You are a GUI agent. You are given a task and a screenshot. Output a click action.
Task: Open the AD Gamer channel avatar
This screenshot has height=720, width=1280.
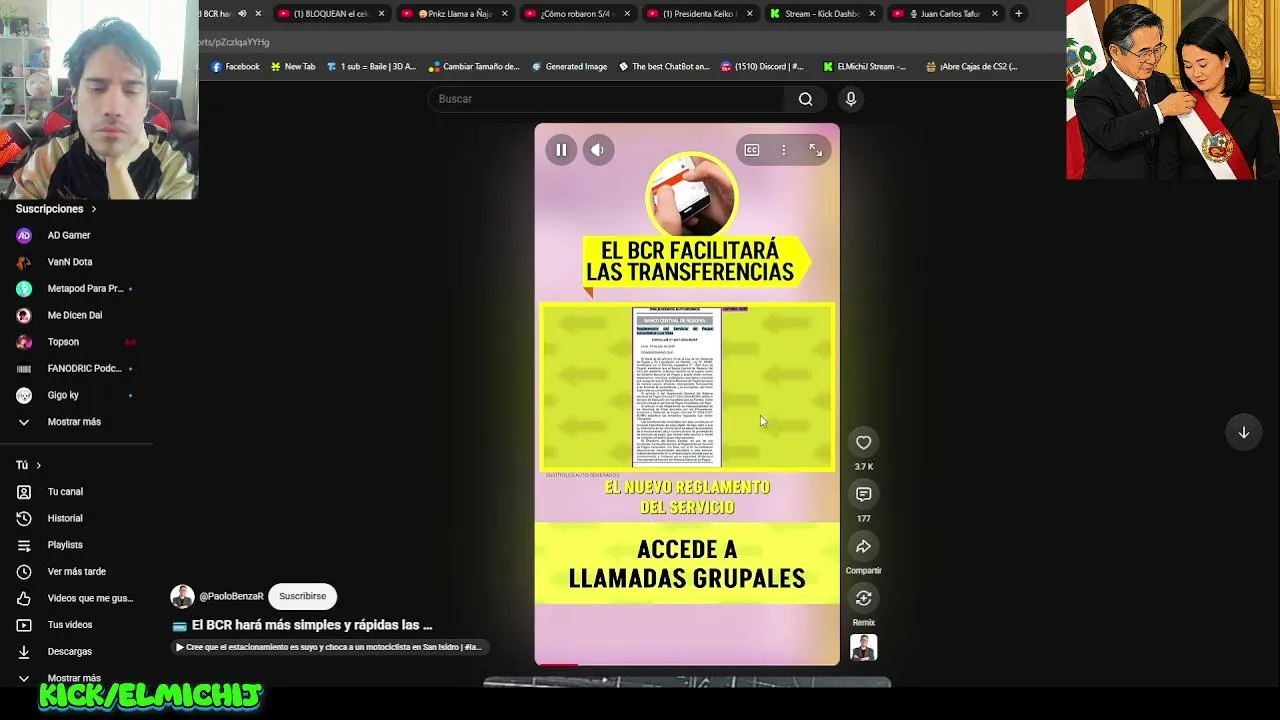[24, 235]
